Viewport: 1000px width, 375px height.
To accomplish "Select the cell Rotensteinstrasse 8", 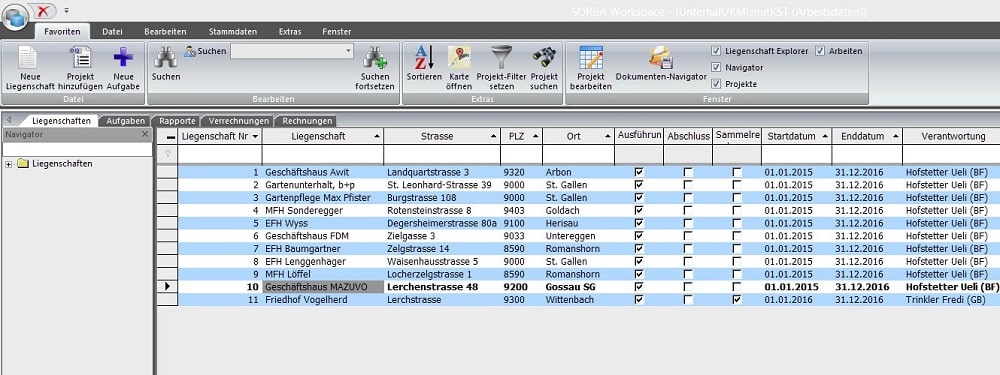I will (442, 210).
